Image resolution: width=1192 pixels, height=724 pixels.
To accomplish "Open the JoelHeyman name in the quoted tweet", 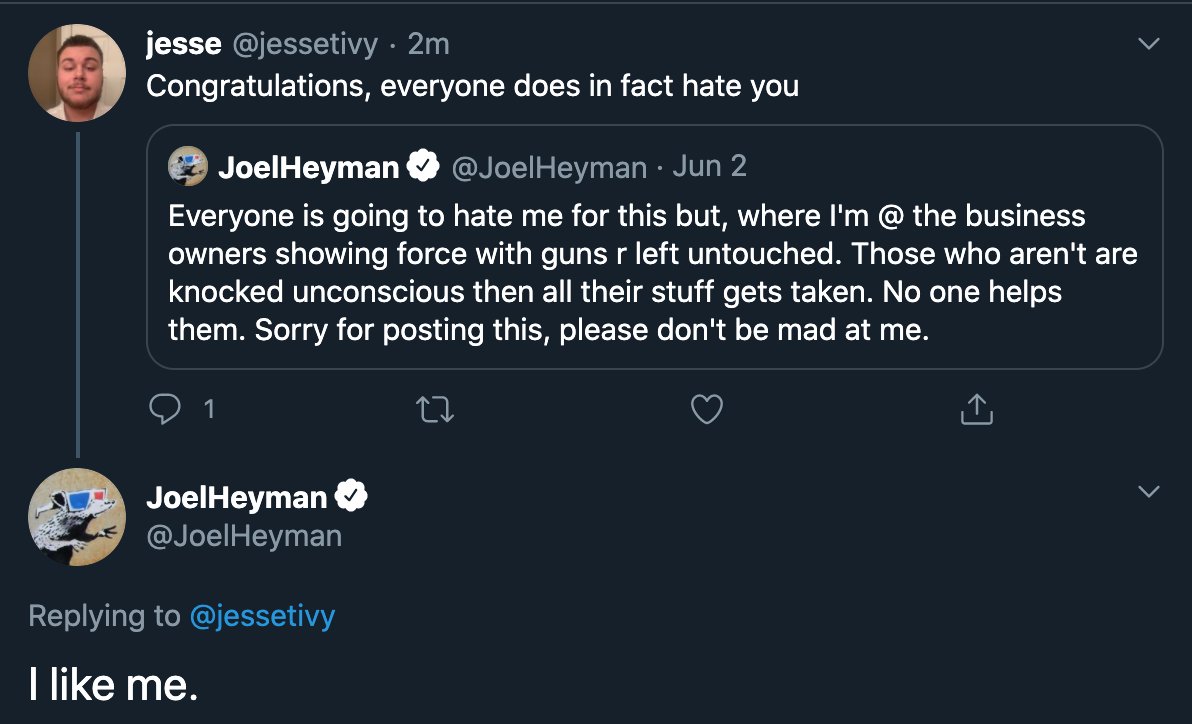I will click(x=308, y=167).
